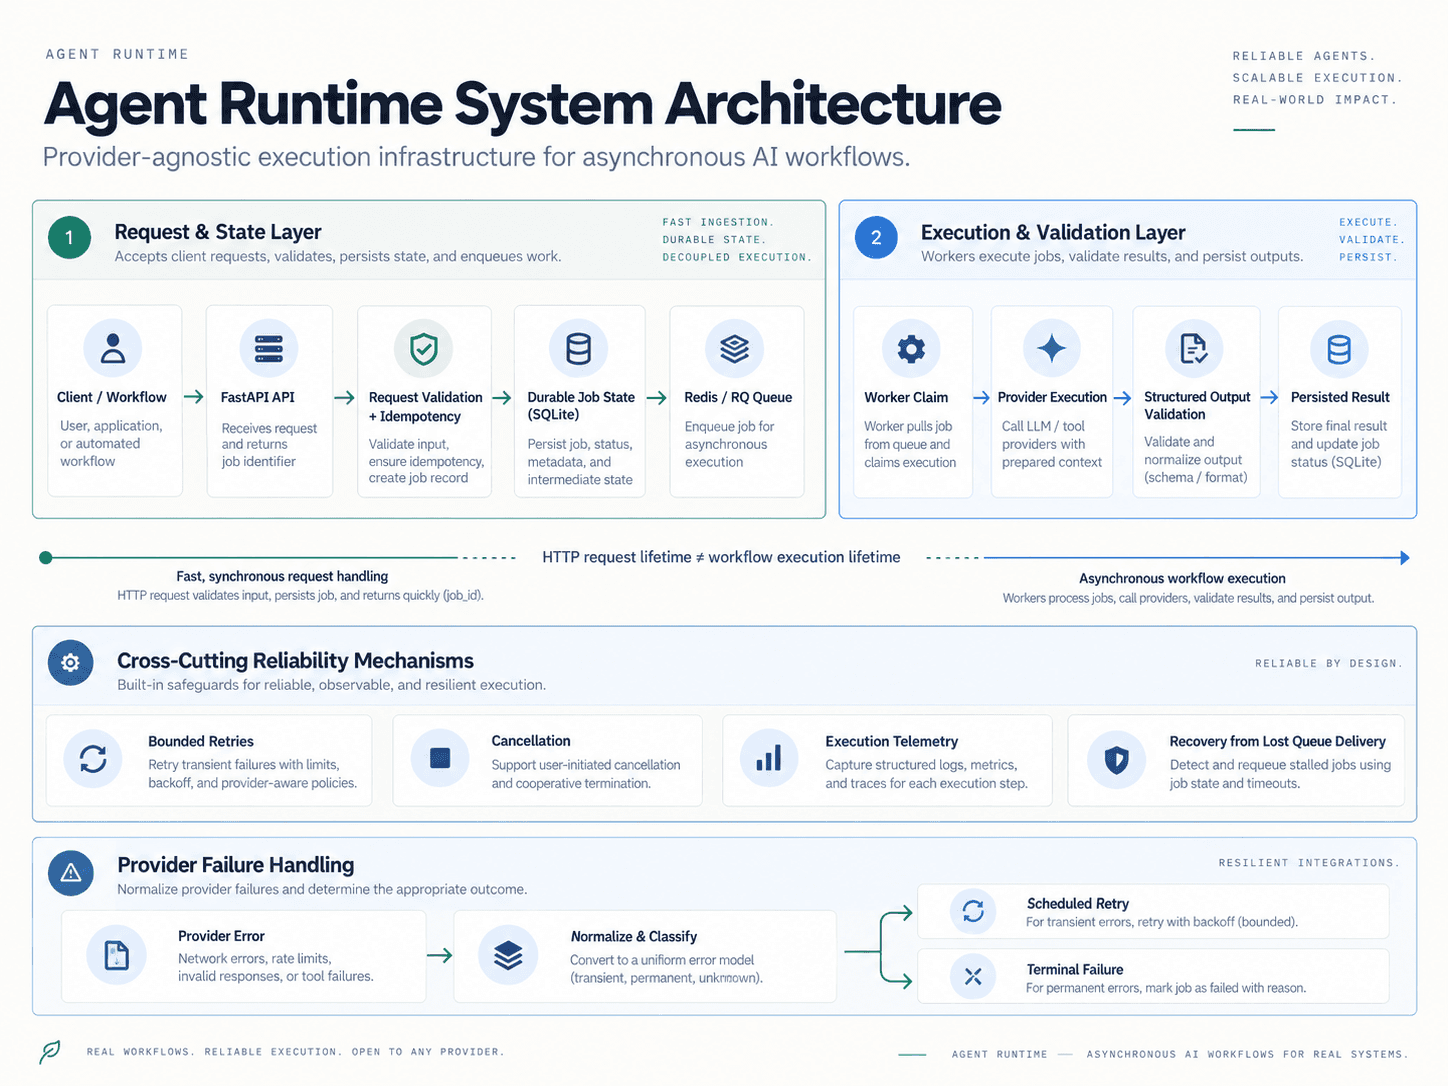Click the Persisted Result database icon

click(x=1339, y=348)
